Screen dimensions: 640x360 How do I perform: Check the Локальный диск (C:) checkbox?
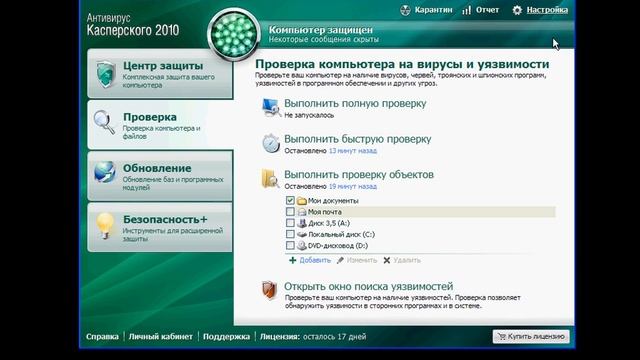[x=290, y=234]
